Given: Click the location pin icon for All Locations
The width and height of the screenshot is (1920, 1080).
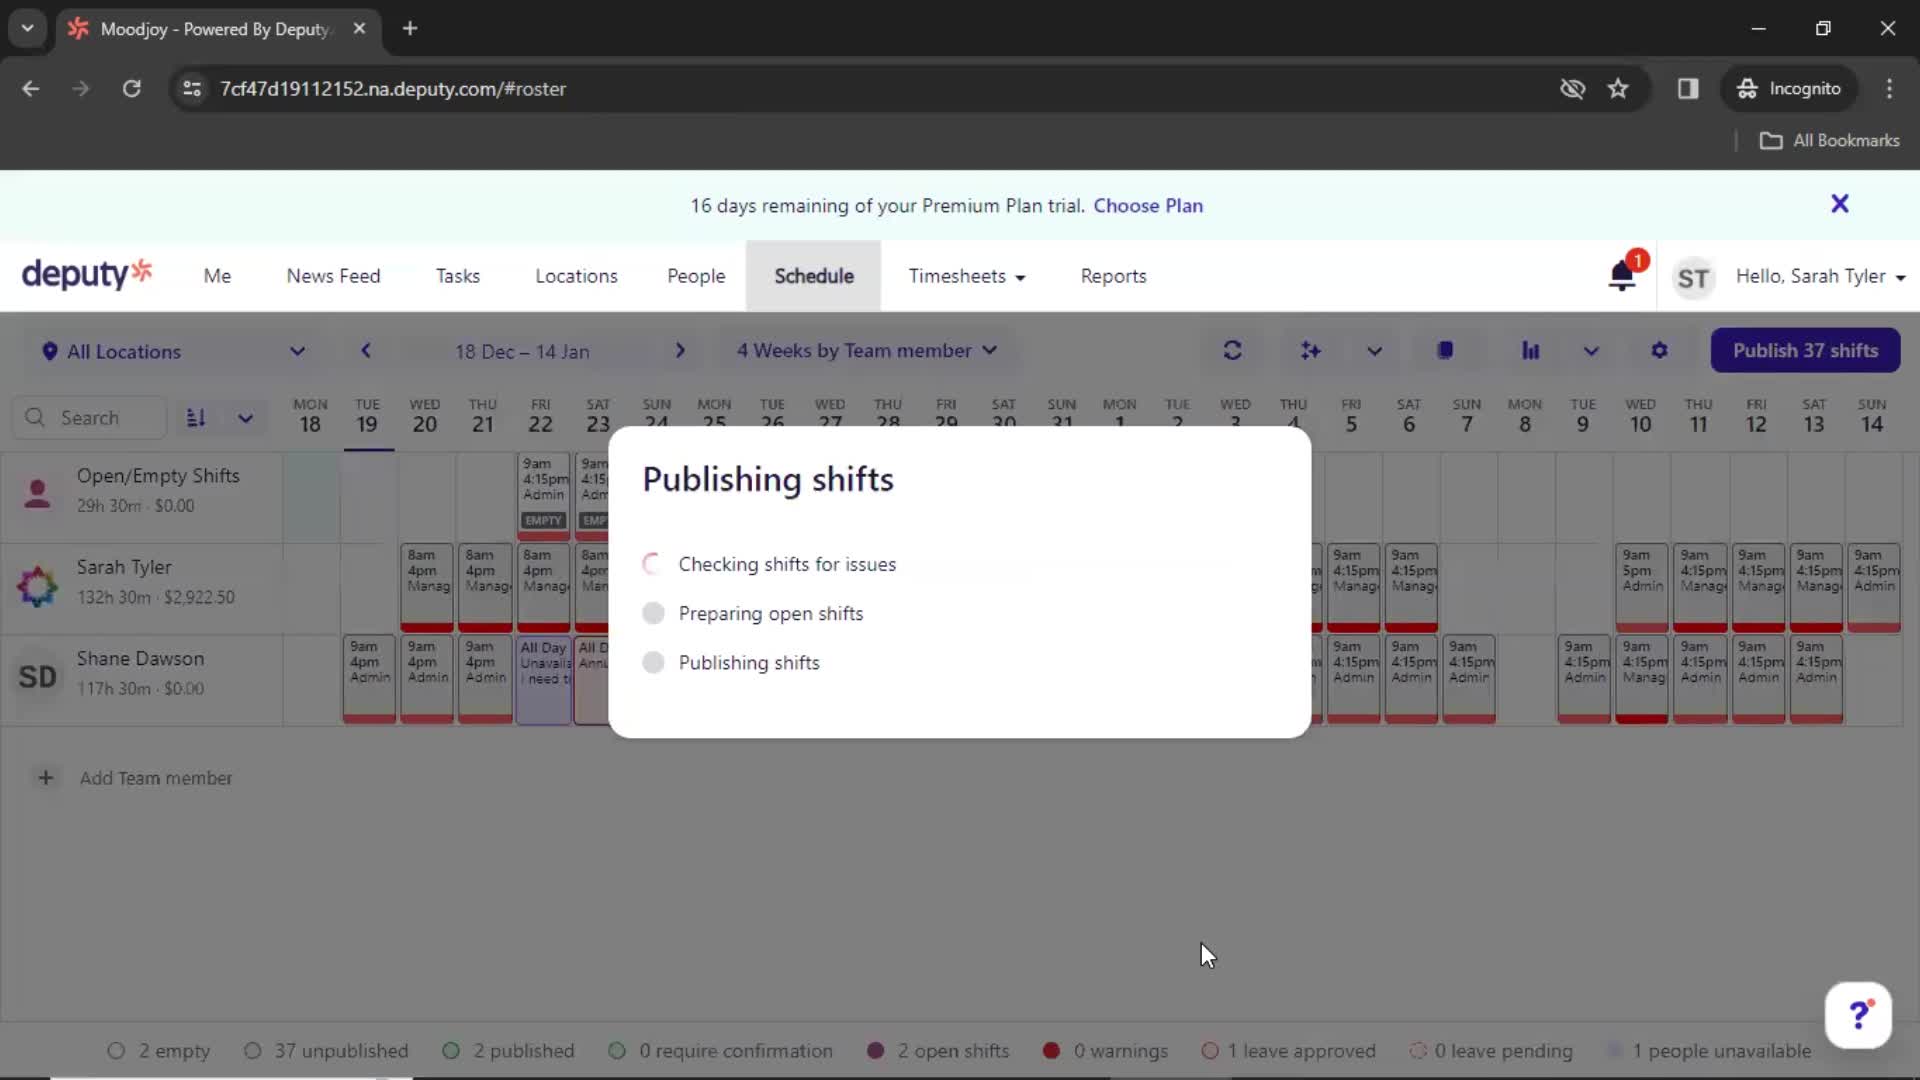Looking at the screenshot, I should (x=49, y=349).
